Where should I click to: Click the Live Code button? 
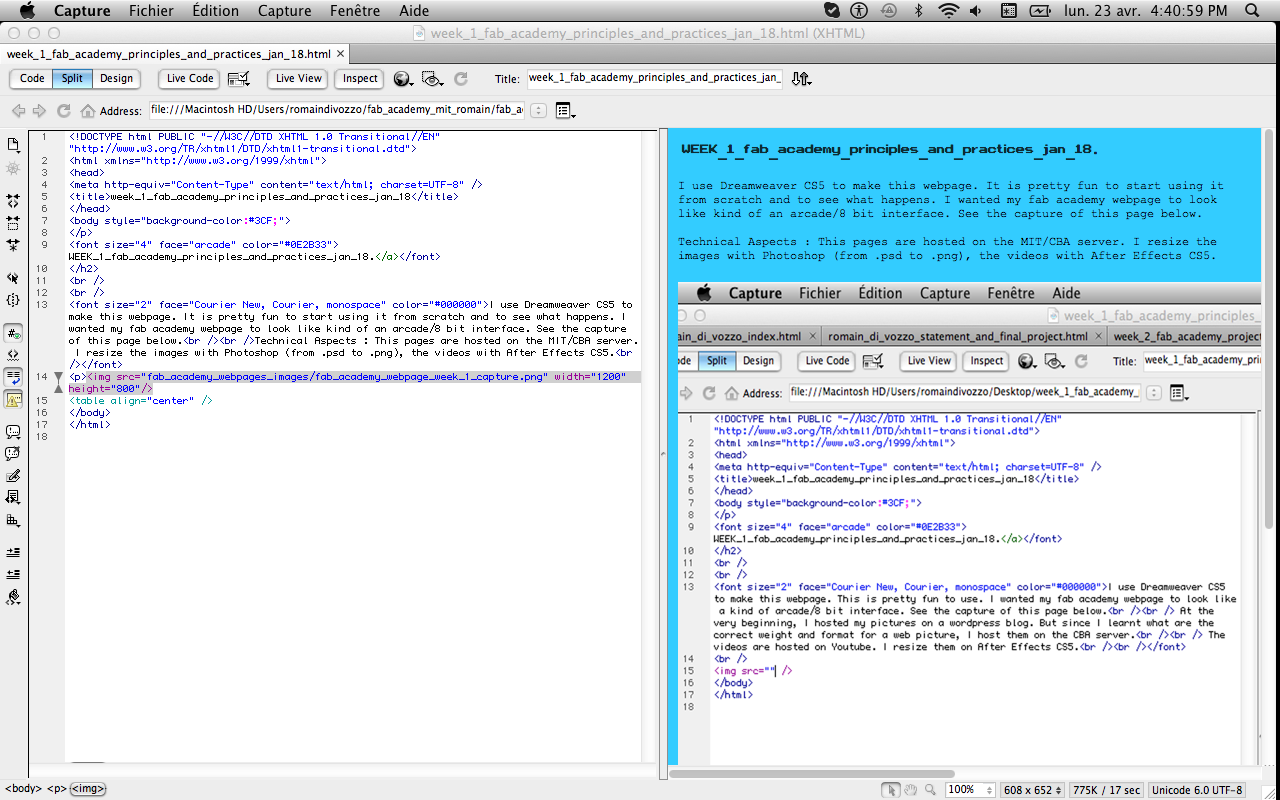[188, 78]
